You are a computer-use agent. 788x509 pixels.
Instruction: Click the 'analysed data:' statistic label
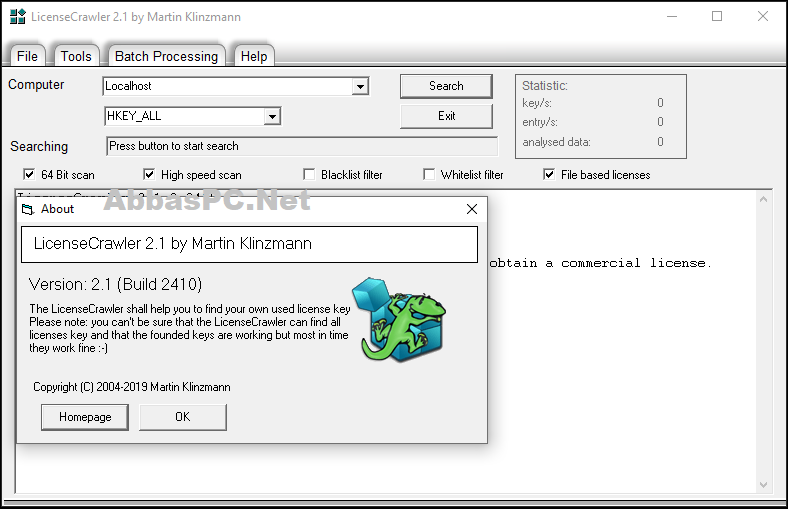[x=556, y=142]
